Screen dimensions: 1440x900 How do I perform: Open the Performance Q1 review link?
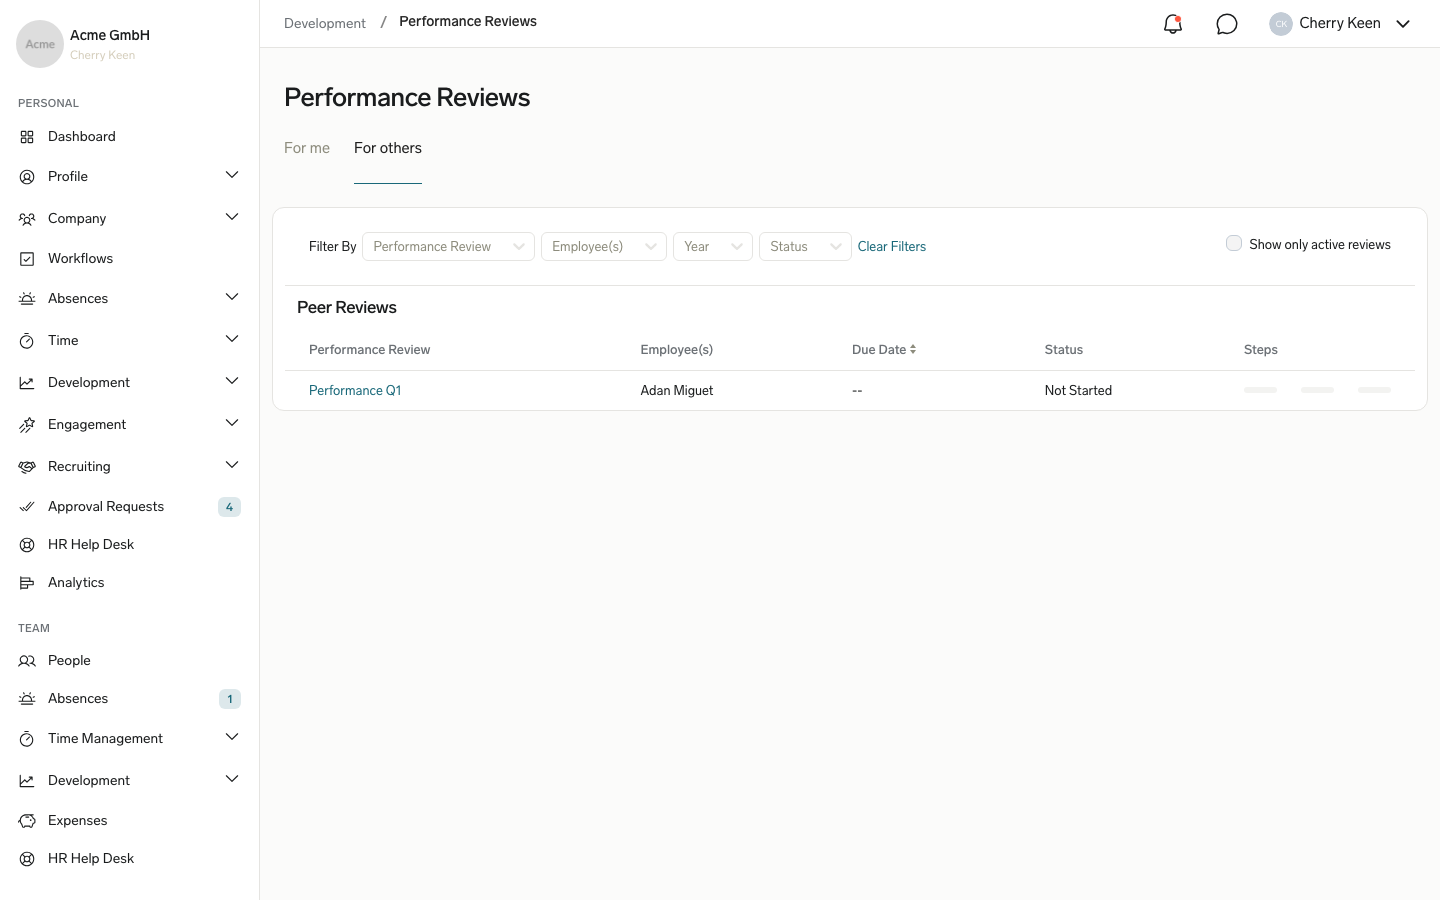click(x=355, y=391)
